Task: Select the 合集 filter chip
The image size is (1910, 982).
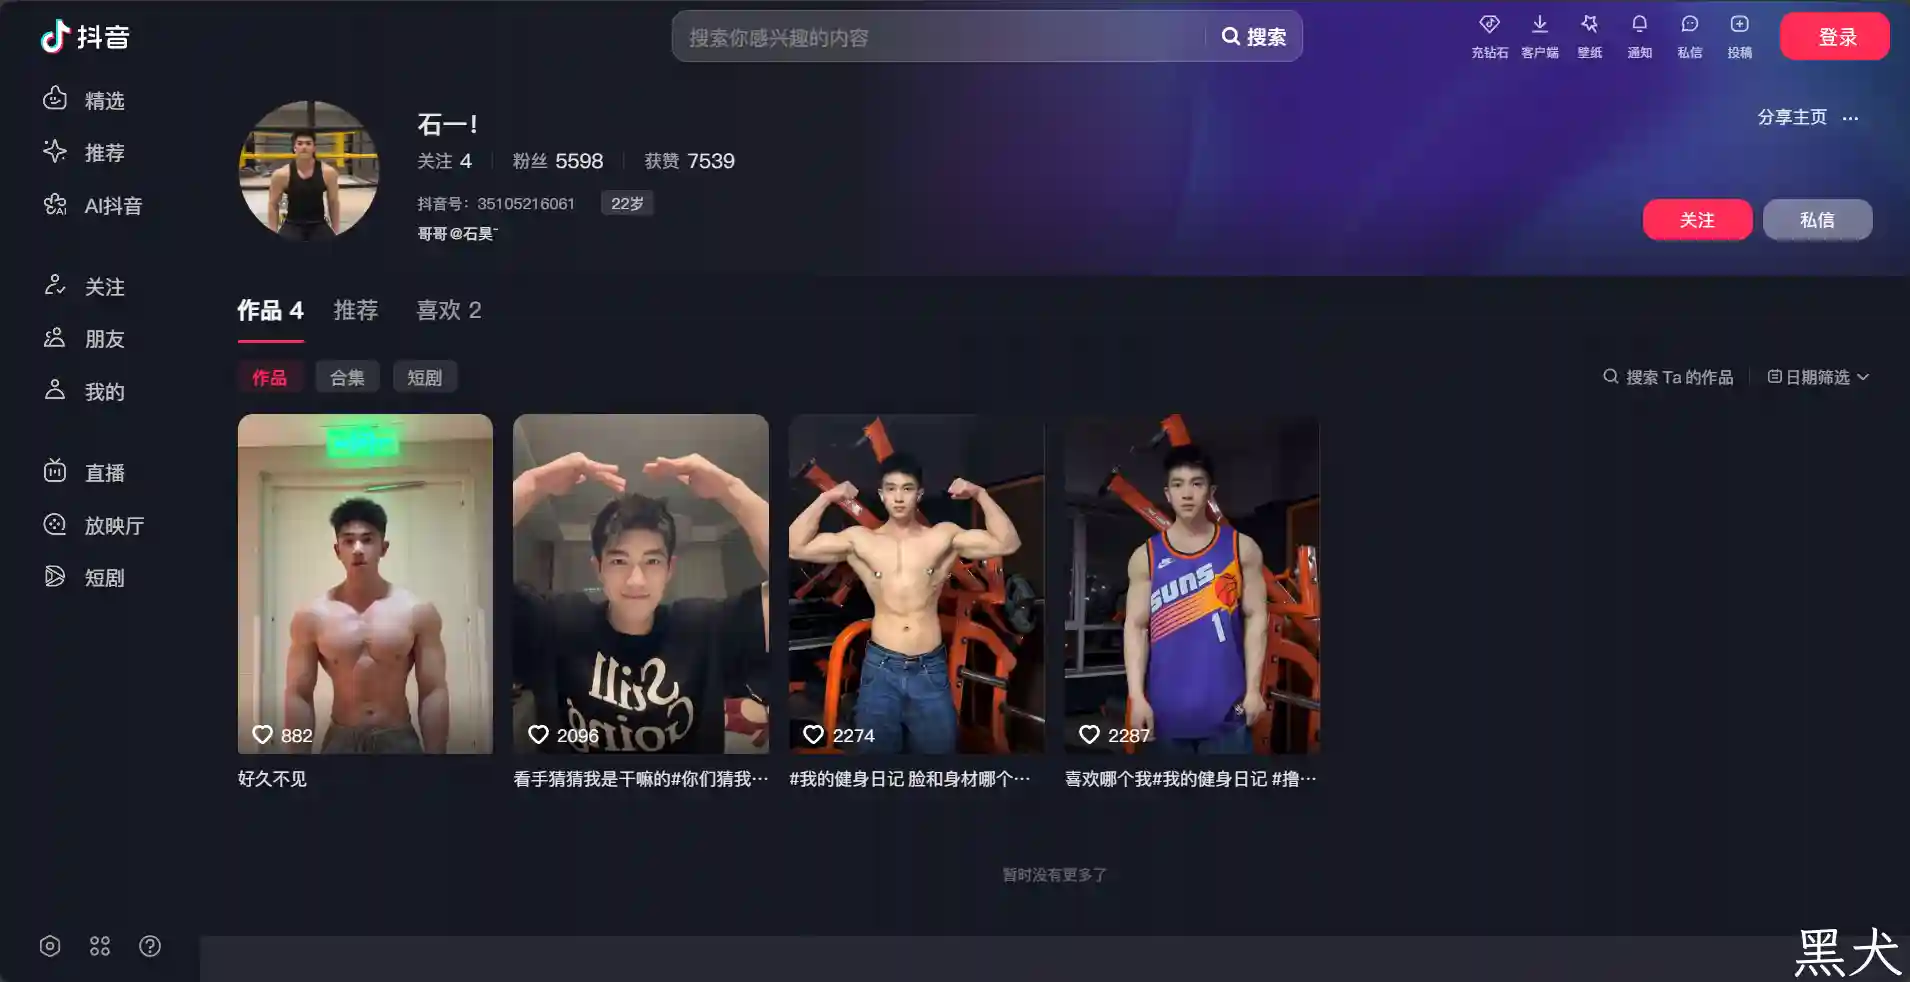Action: [347, 377]
